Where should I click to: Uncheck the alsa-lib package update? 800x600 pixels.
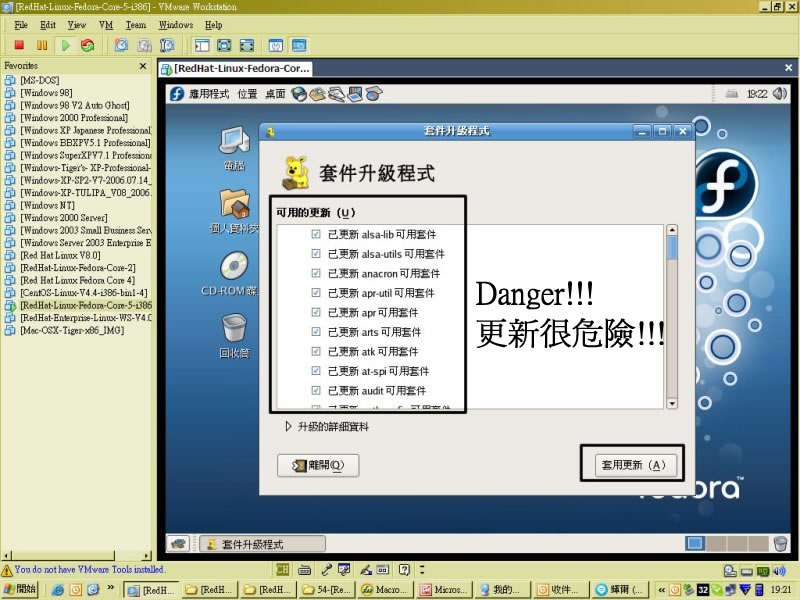(316, 234)
